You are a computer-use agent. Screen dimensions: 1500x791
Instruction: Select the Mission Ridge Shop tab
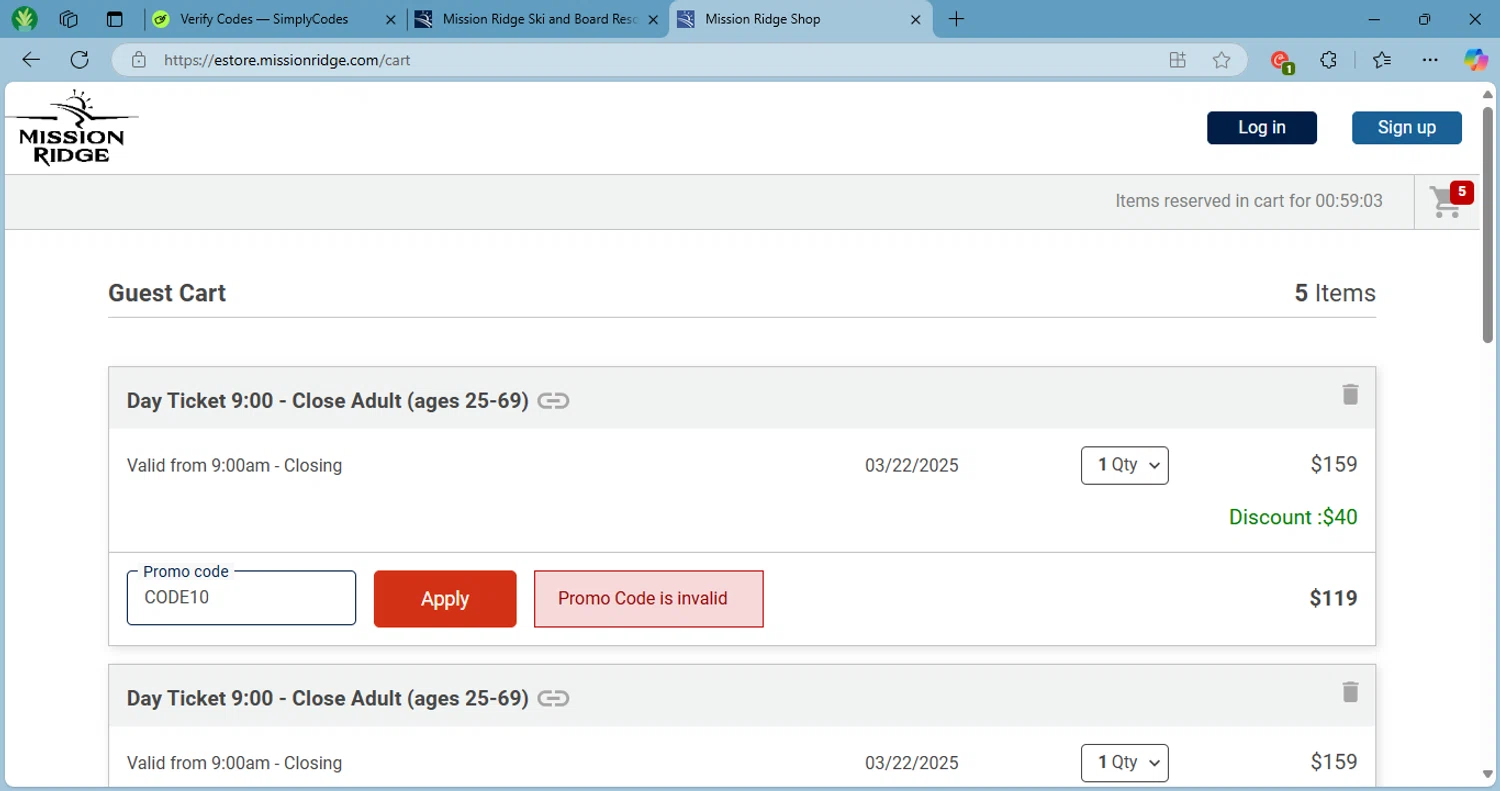[x=800, y=19]
